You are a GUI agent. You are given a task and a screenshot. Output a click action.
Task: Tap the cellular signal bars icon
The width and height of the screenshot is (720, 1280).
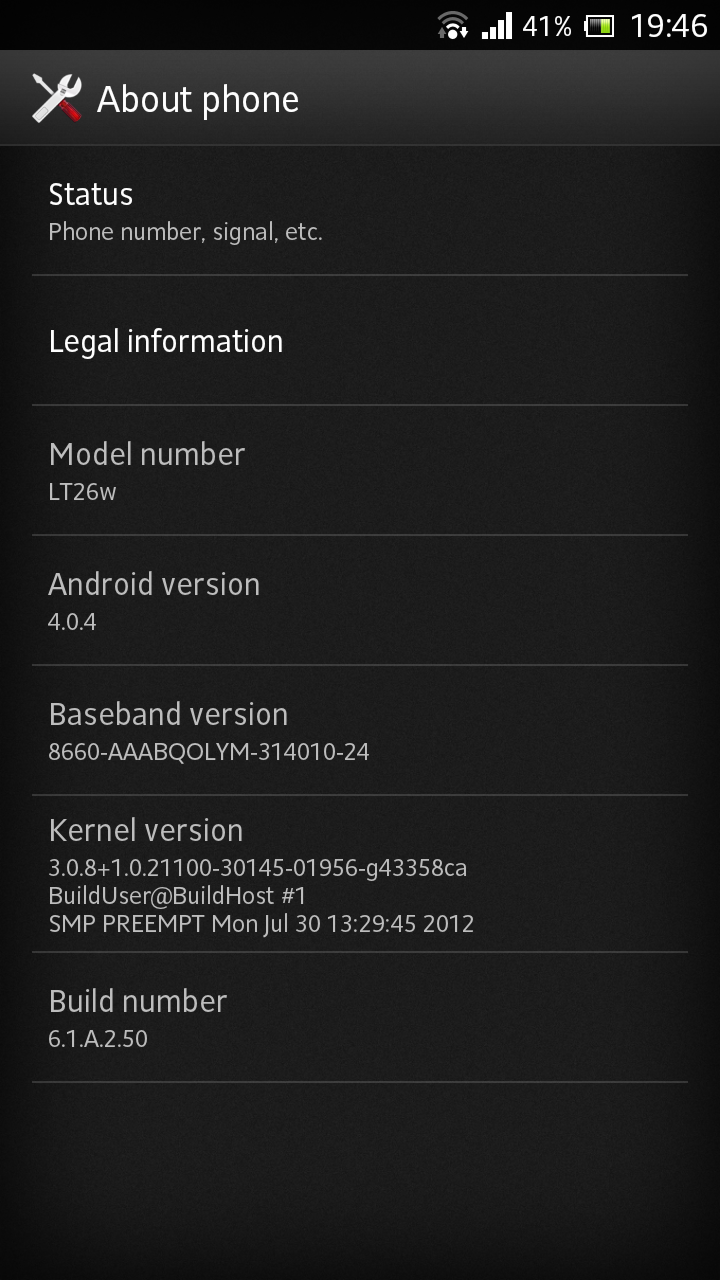[x=496, y=25]
